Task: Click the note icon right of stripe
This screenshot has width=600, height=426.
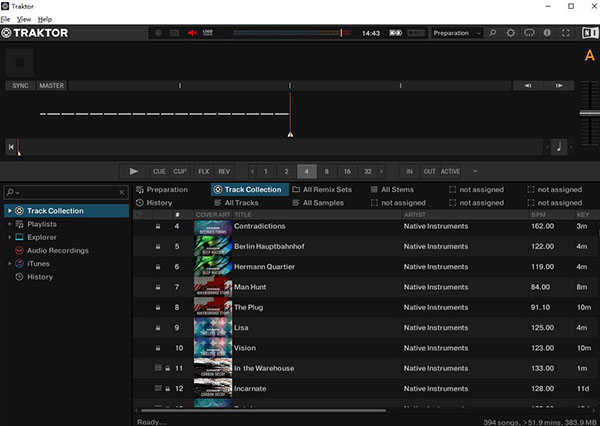Action: (559, 147)
